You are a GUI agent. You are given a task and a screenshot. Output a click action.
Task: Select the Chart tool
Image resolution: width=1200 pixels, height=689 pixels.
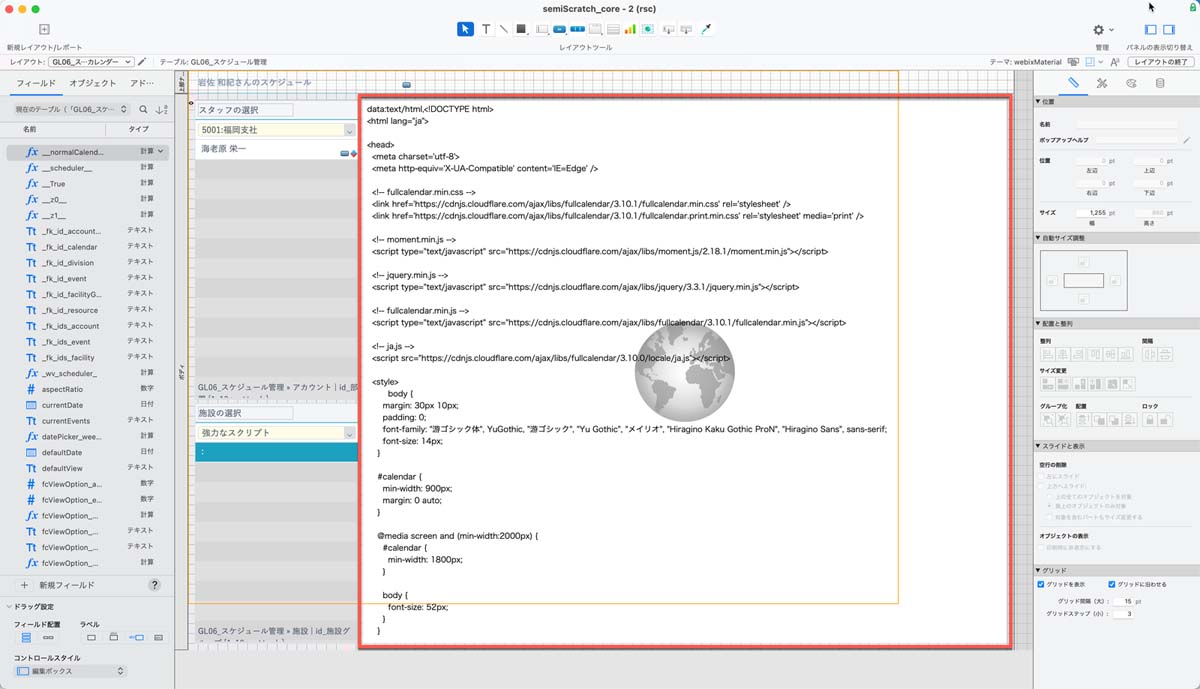tap(630, 29)
